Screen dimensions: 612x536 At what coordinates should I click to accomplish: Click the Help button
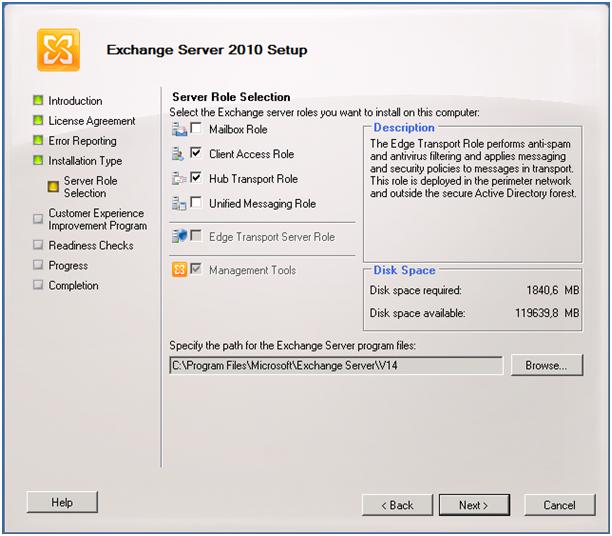click(x=62, y=502)
